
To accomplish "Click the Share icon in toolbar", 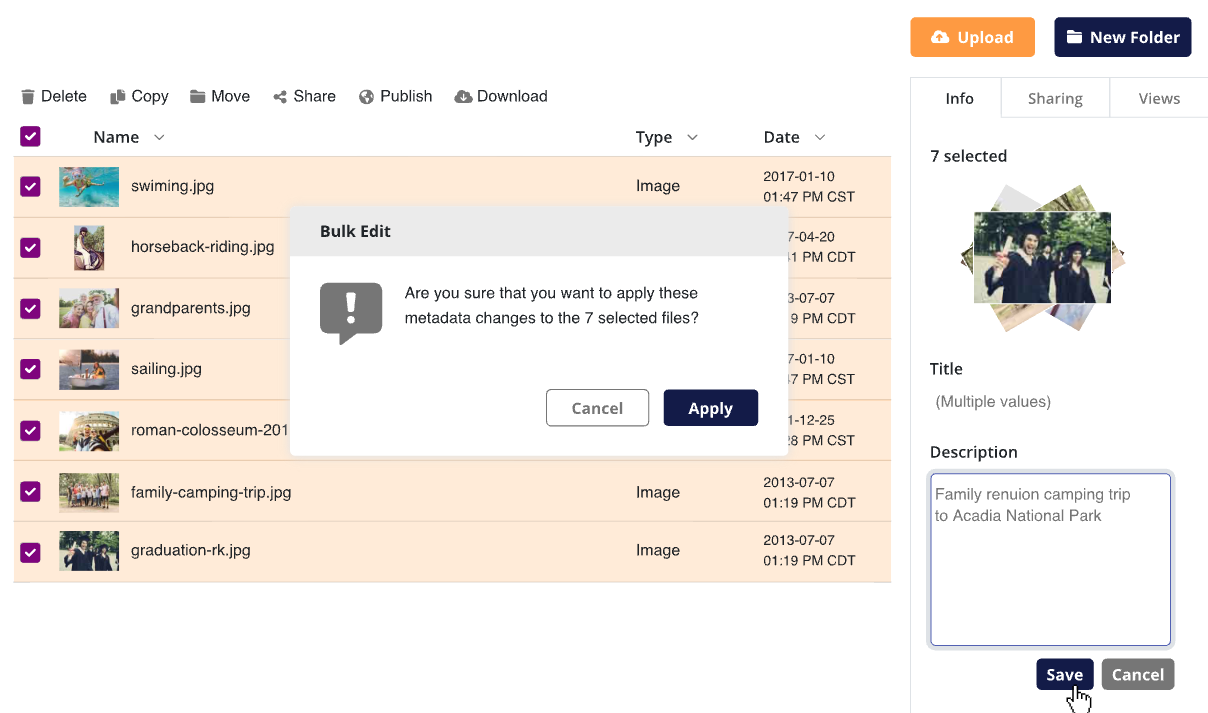I will coord(281,97).
